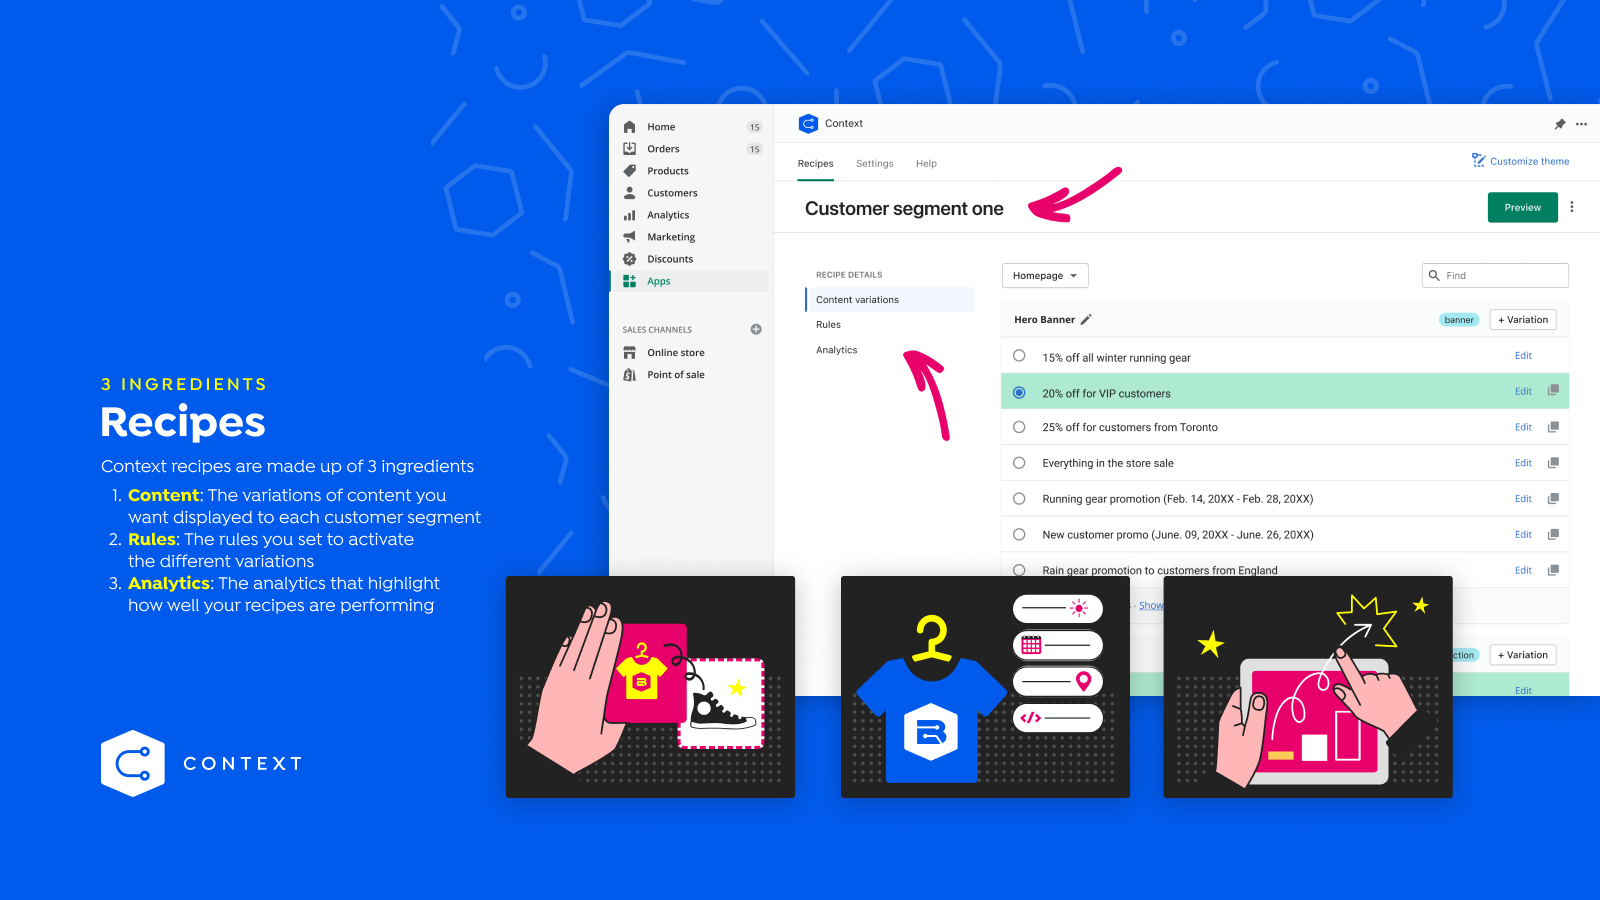Click the Products tag icon
Viewport: 1600px width, 900px height.
tap(629, 170)
